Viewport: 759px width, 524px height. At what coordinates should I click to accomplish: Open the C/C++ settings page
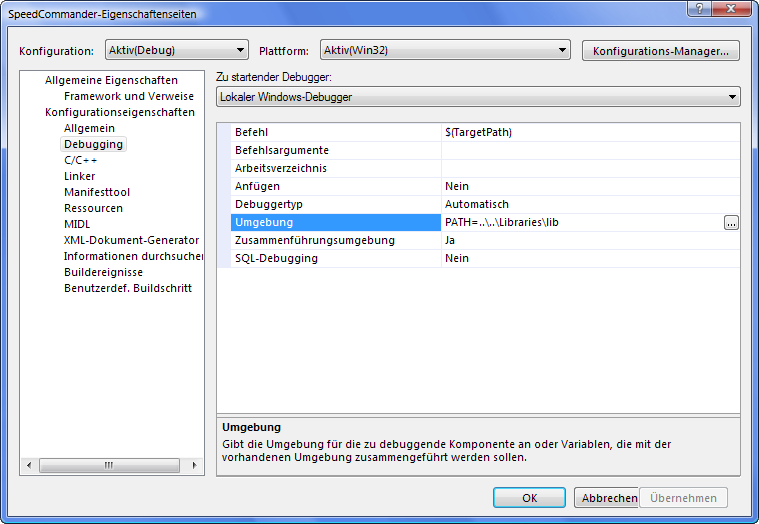point(80,160)
